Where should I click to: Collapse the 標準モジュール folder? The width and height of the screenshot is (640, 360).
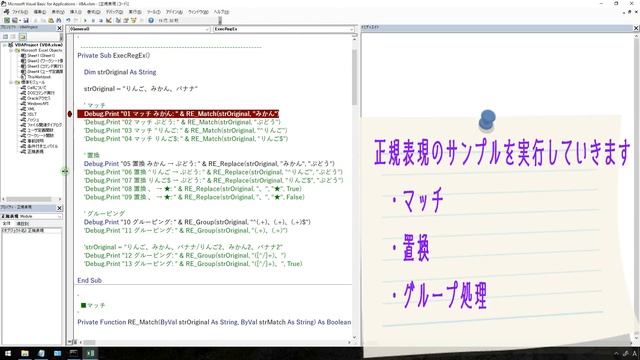point(11,82)
